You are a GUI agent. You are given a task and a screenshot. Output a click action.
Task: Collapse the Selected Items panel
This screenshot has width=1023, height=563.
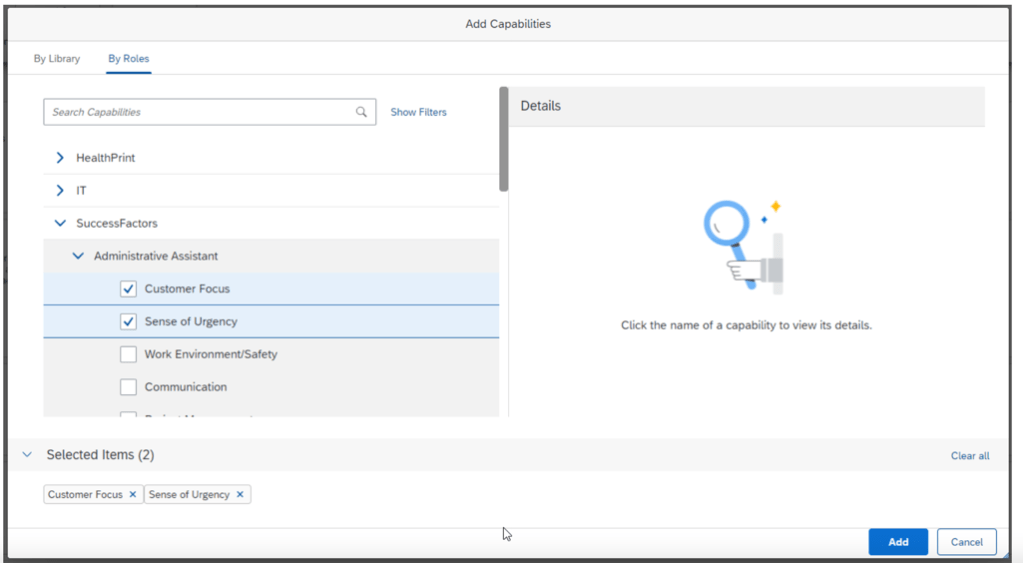[x=27, y=455]
